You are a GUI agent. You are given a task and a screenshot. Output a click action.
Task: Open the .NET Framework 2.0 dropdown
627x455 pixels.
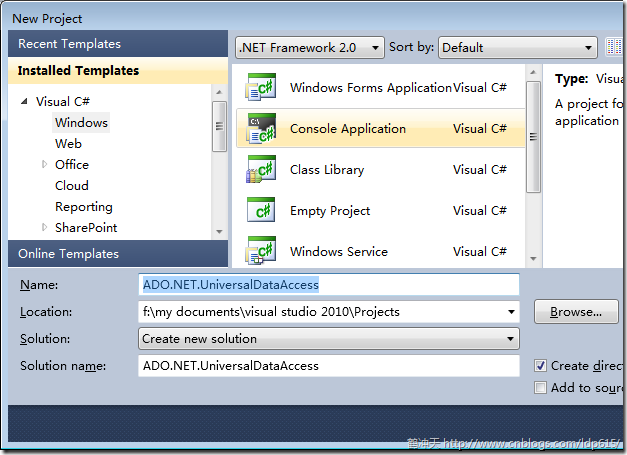point(310,48)
